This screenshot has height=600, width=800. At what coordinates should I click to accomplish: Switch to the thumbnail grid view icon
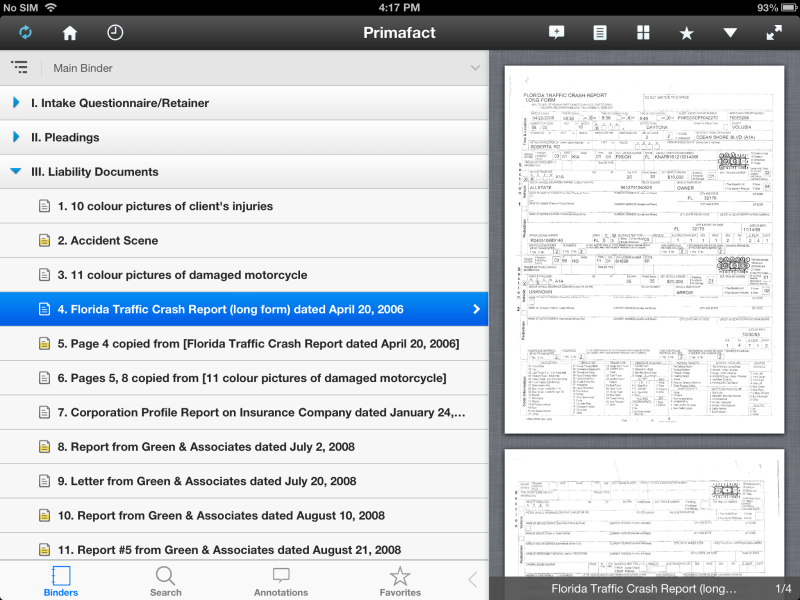(643, 33)
